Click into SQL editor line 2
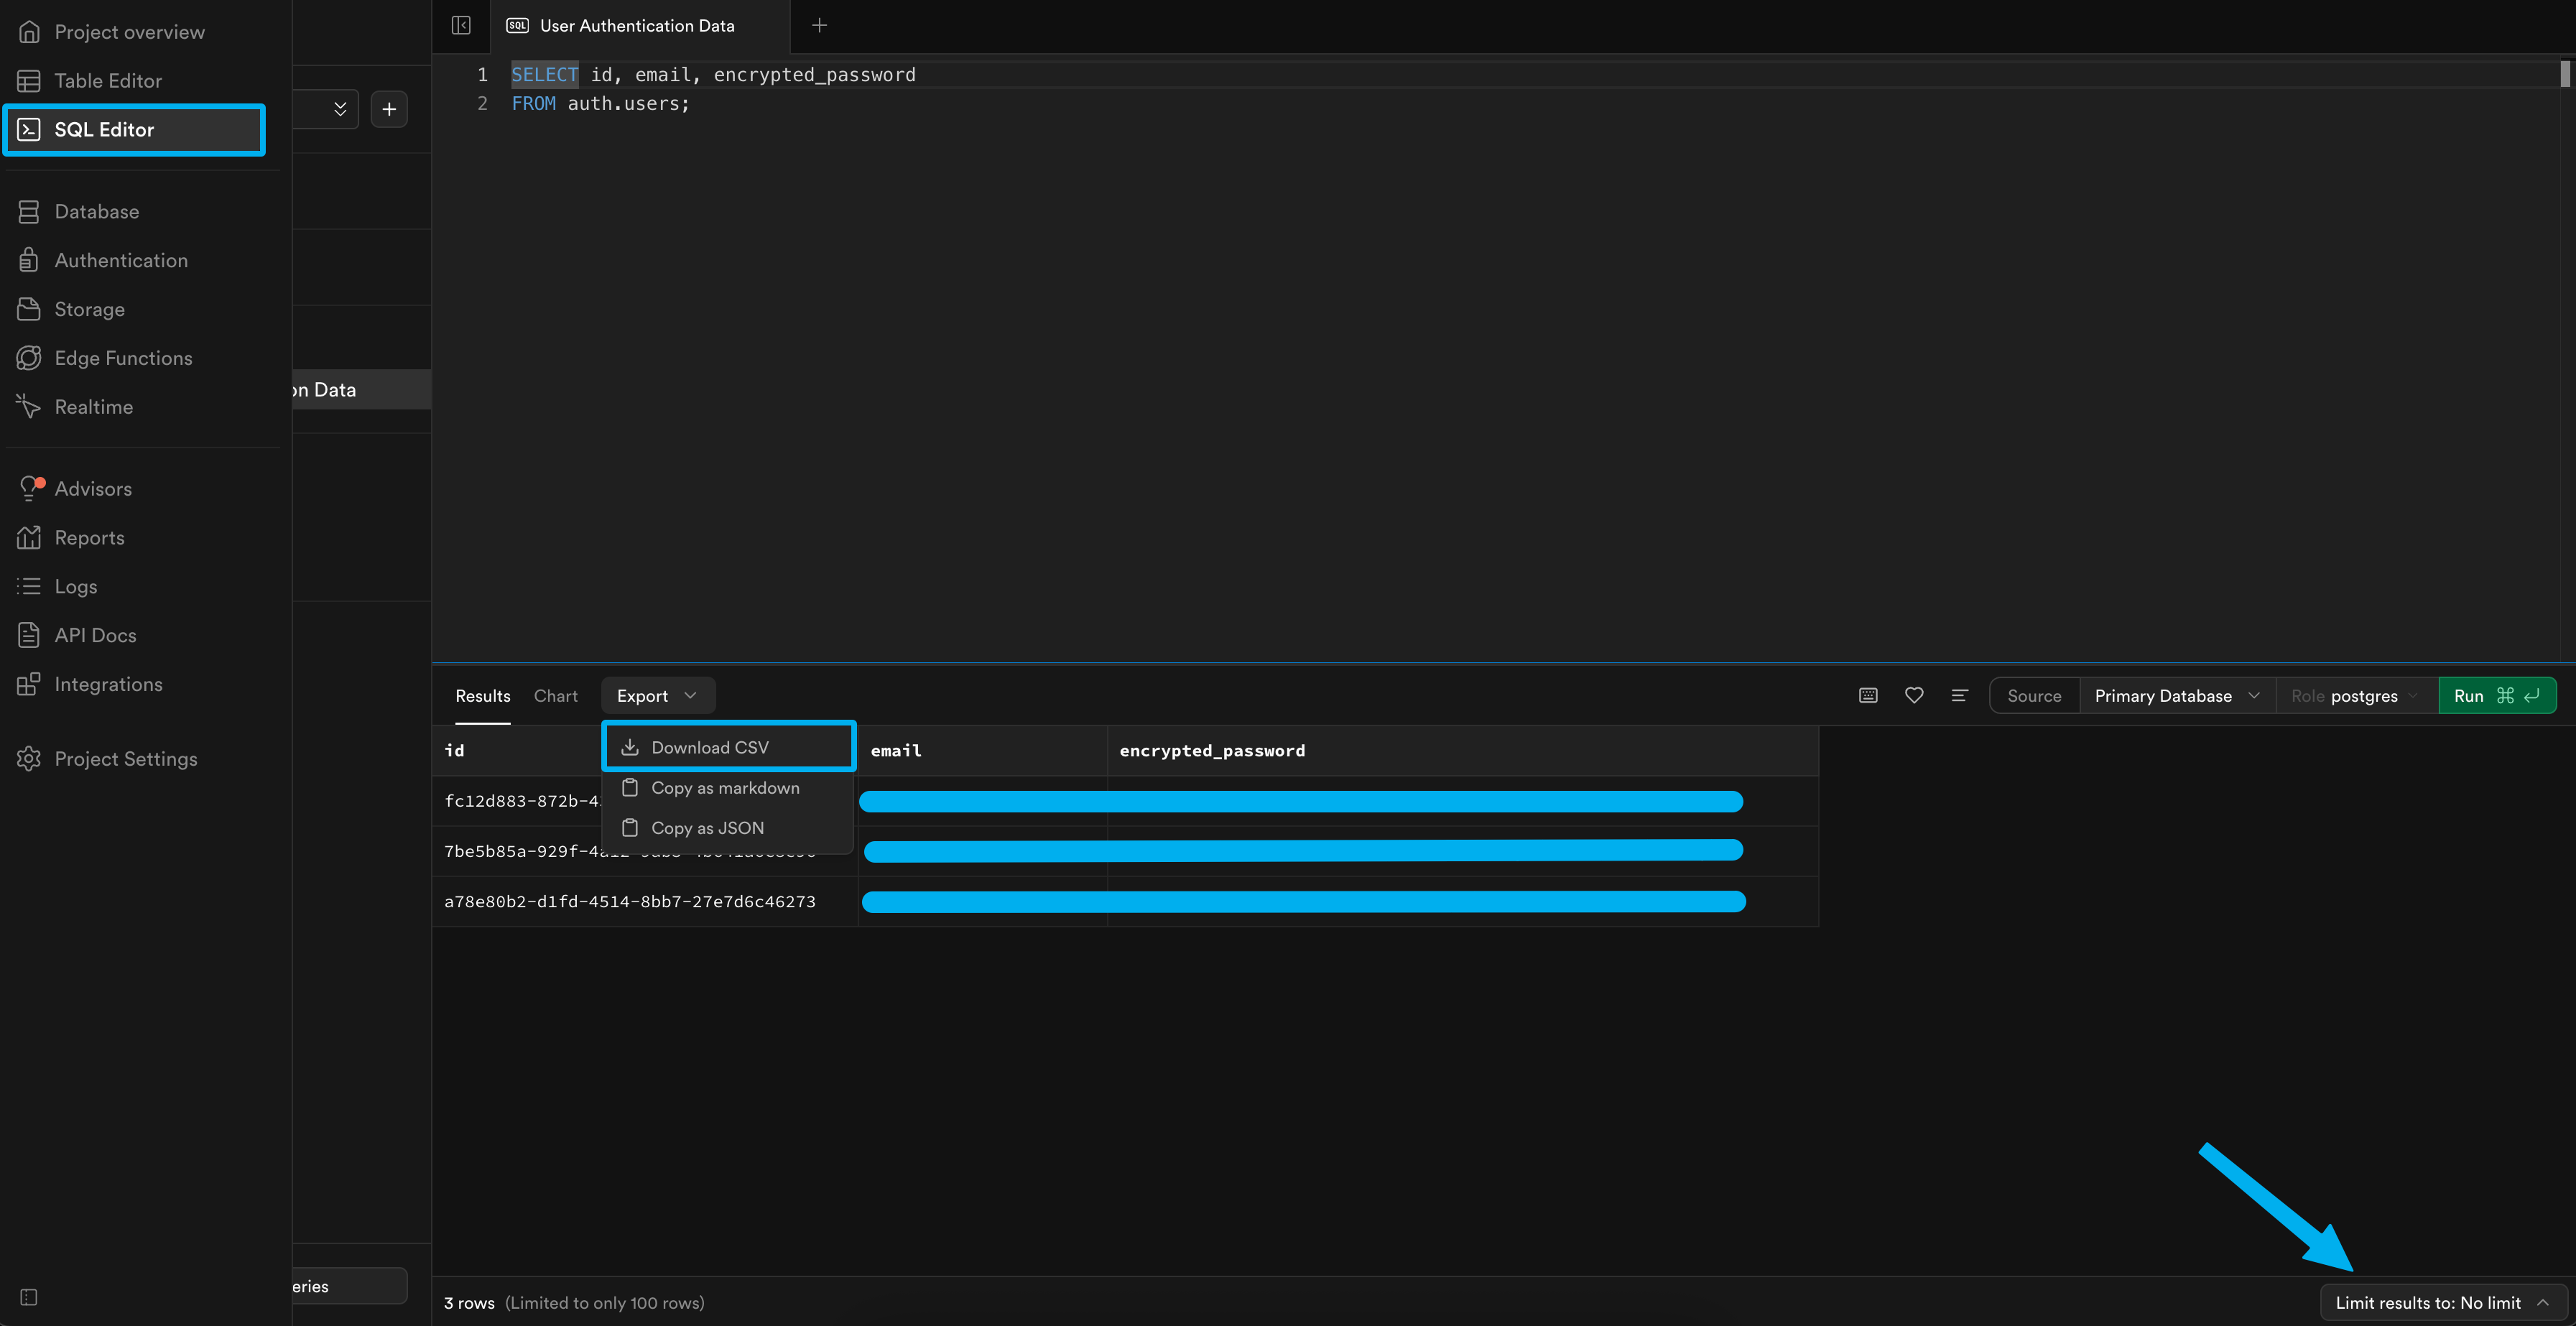Image resolution: width=2576 pixels, height=1326 pixels. click(x=600, y=104)
